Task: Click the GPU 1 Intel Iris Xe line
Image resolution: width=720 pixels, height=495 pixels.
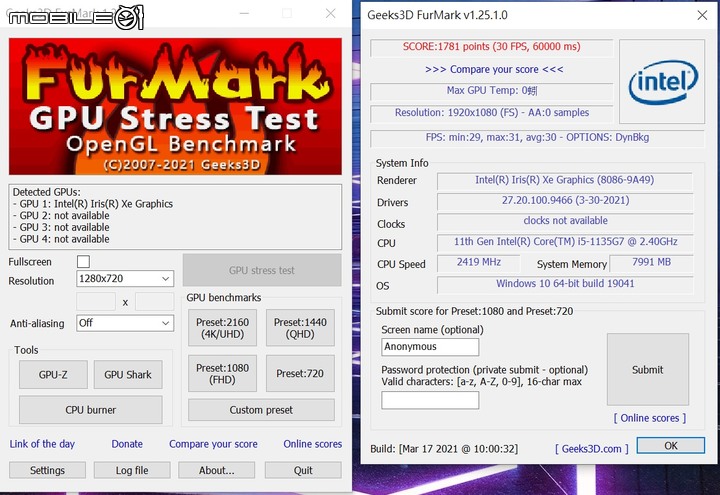Action: click(x=93, y=204)
